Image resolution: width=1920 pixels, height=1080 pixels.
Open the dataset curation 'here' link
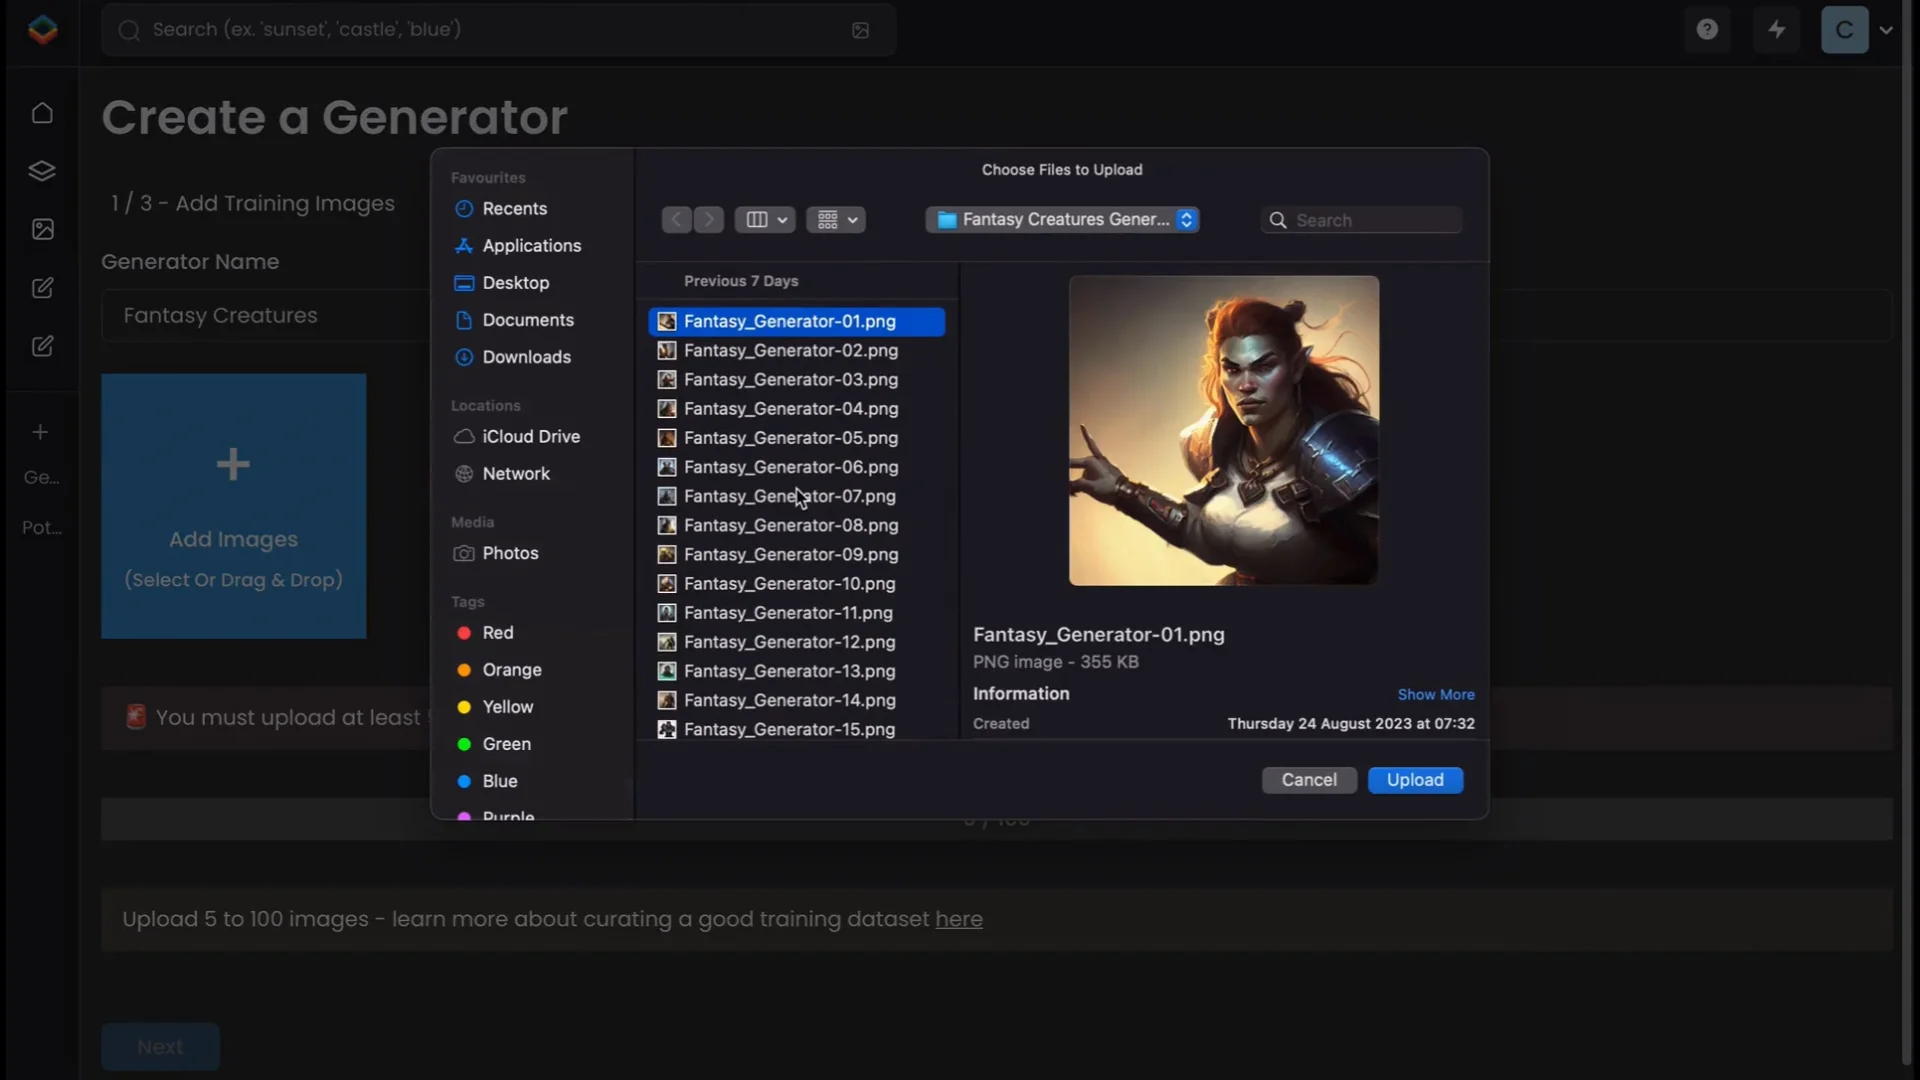pyautogui.click(x=959, y=920)
